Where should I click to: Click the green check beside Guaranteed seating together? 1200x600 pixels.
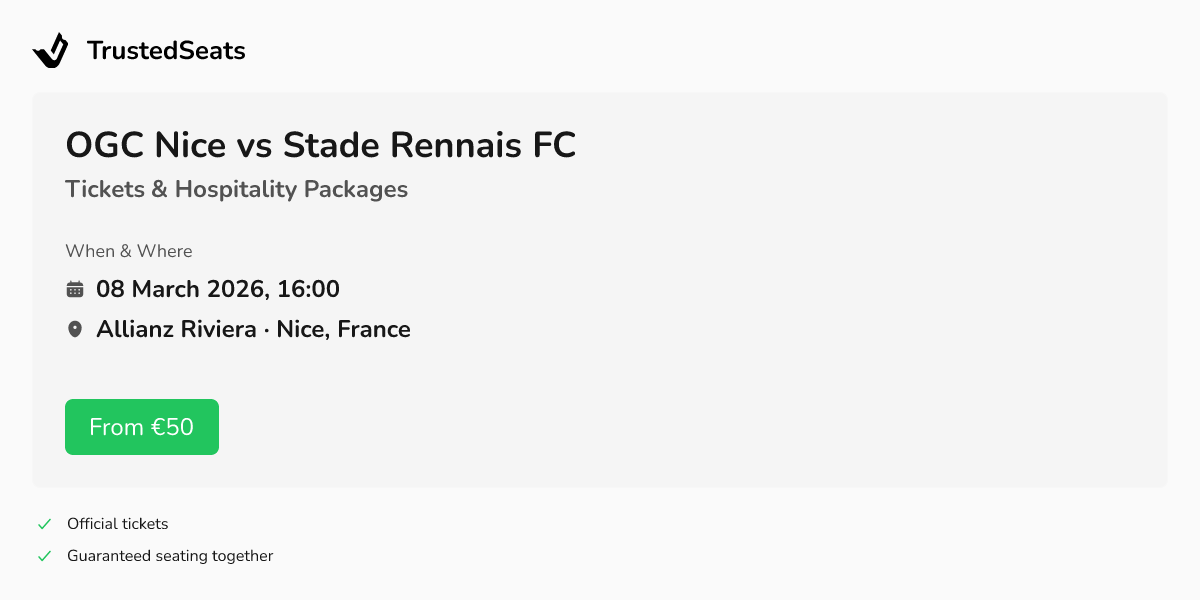point(44,555)
